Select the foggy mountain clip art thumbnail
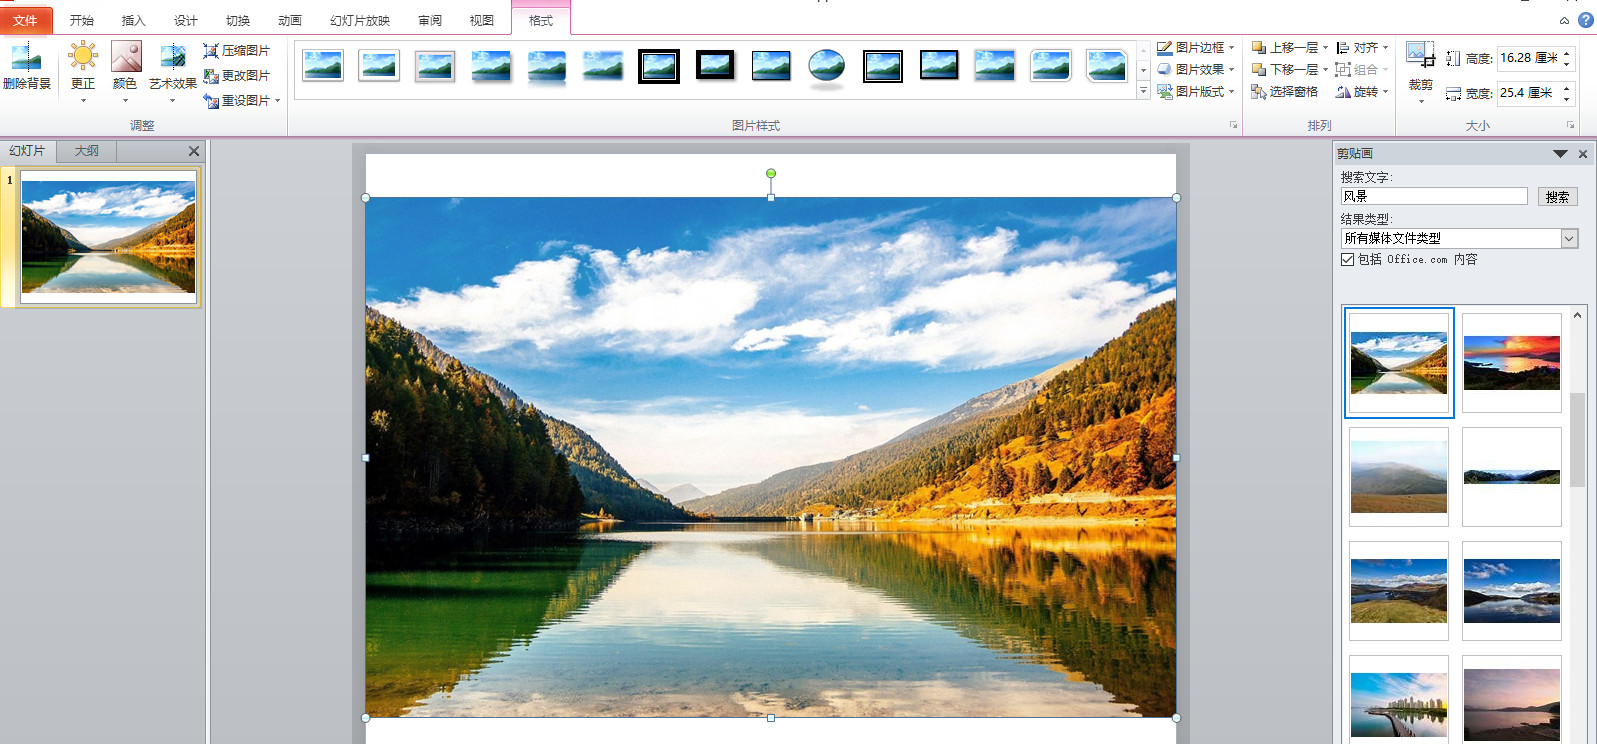The width and height of the screenshot is (1597, 744). pyautogui.click(x=1398, y=476)
